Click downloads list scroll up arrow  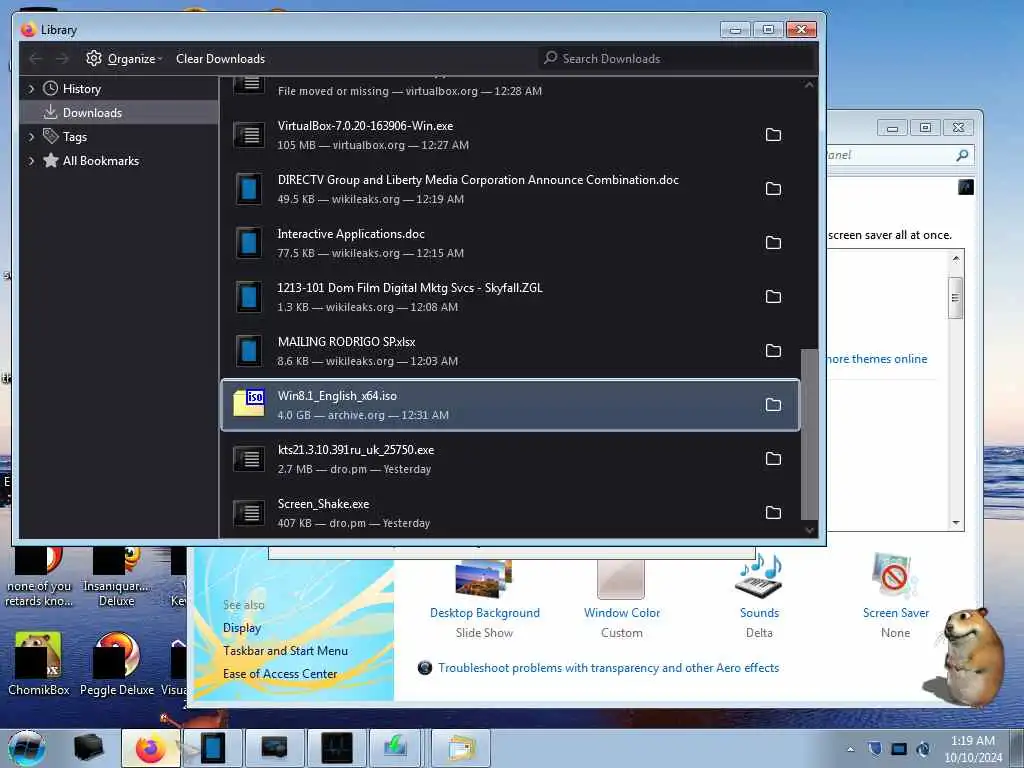point(809,85)
